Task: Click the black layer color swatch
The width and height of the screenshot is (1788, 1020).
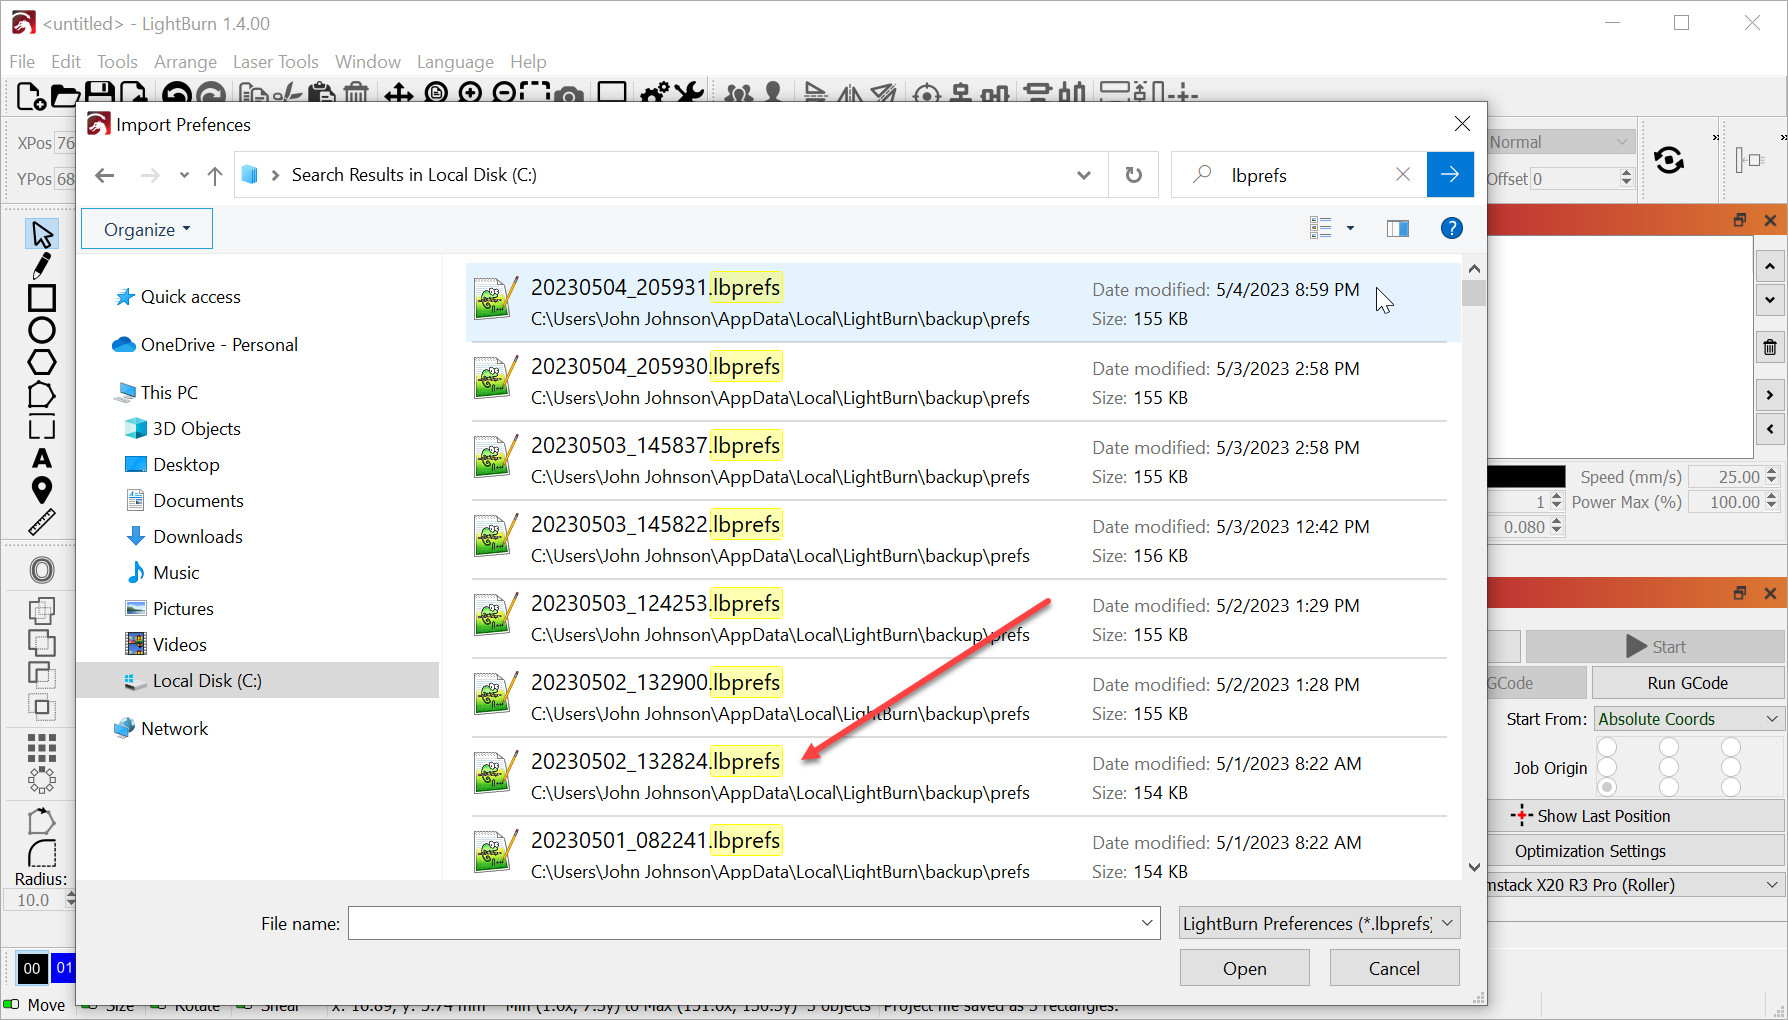Action: (1527, 477)
